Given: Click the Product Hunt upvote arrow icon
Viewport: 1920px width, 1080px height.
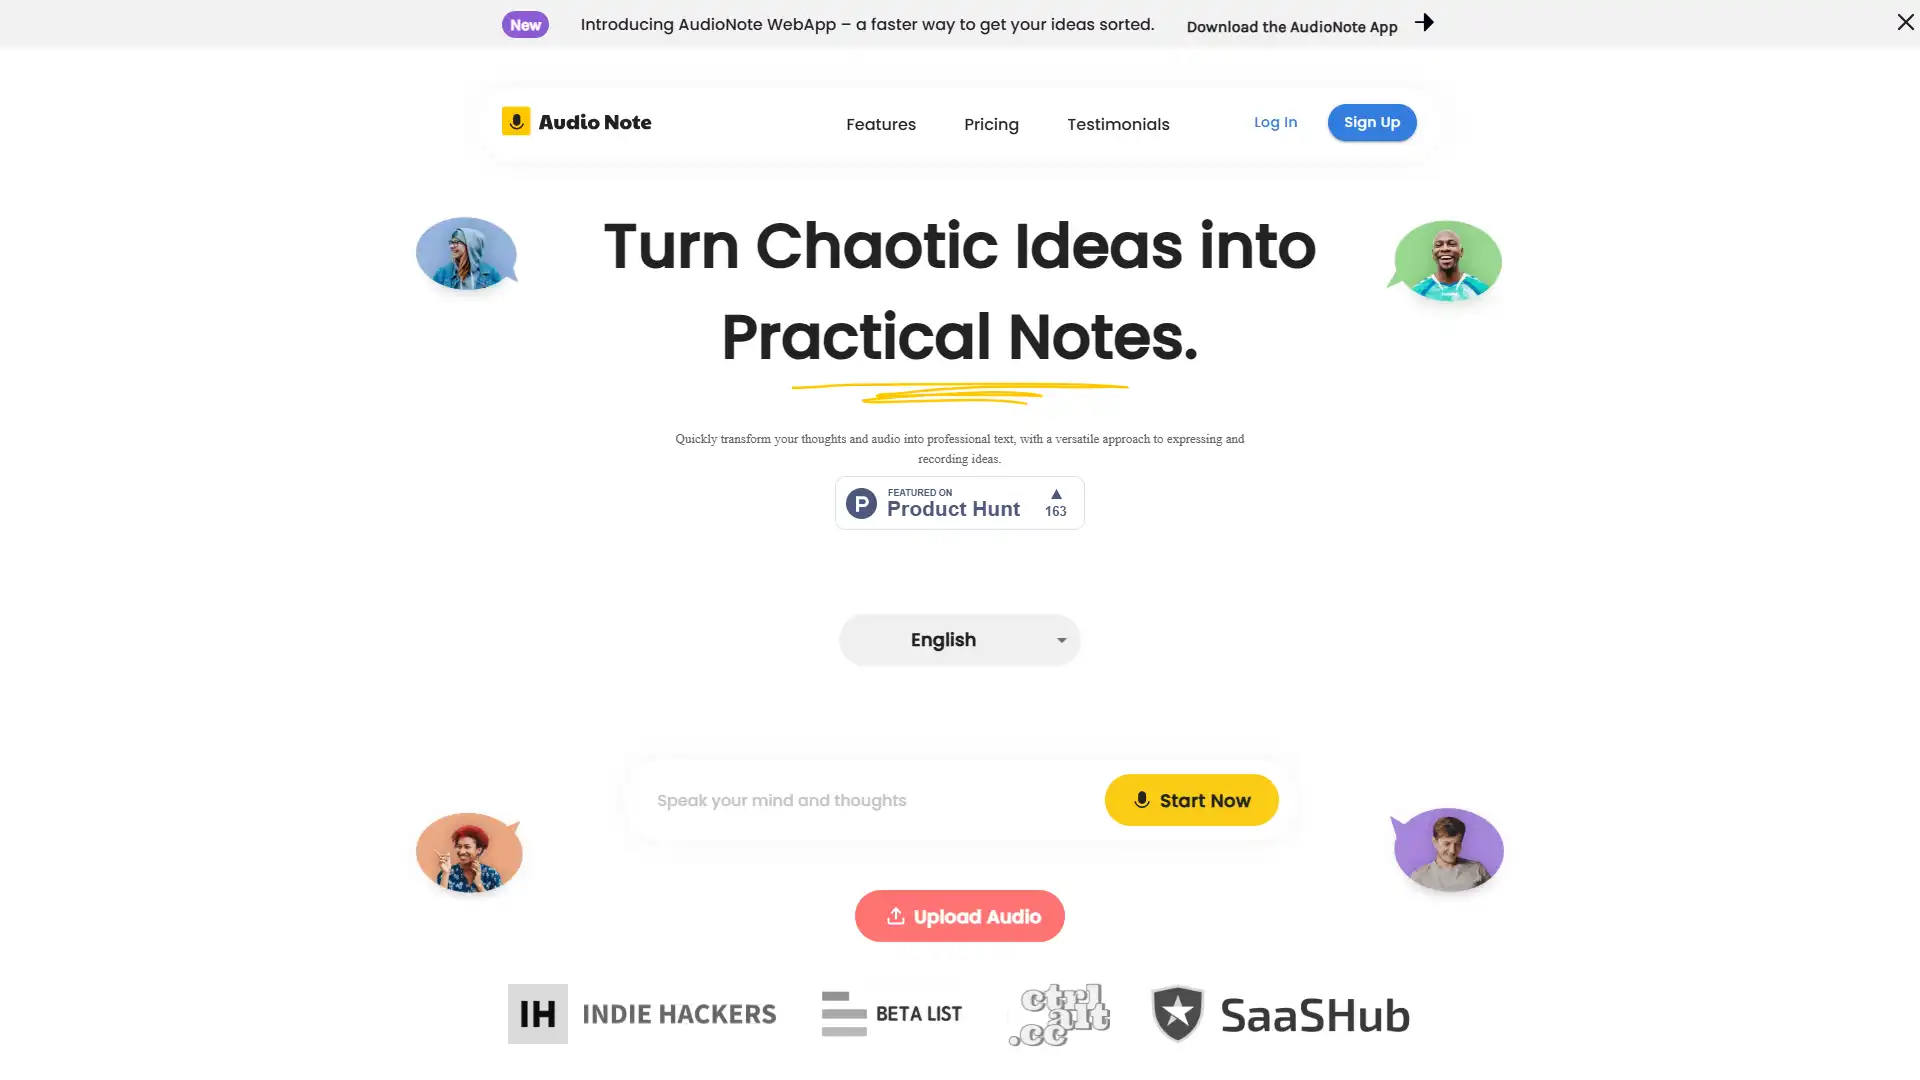Looking at the screenshot, I should click(x=1056, y=495).
